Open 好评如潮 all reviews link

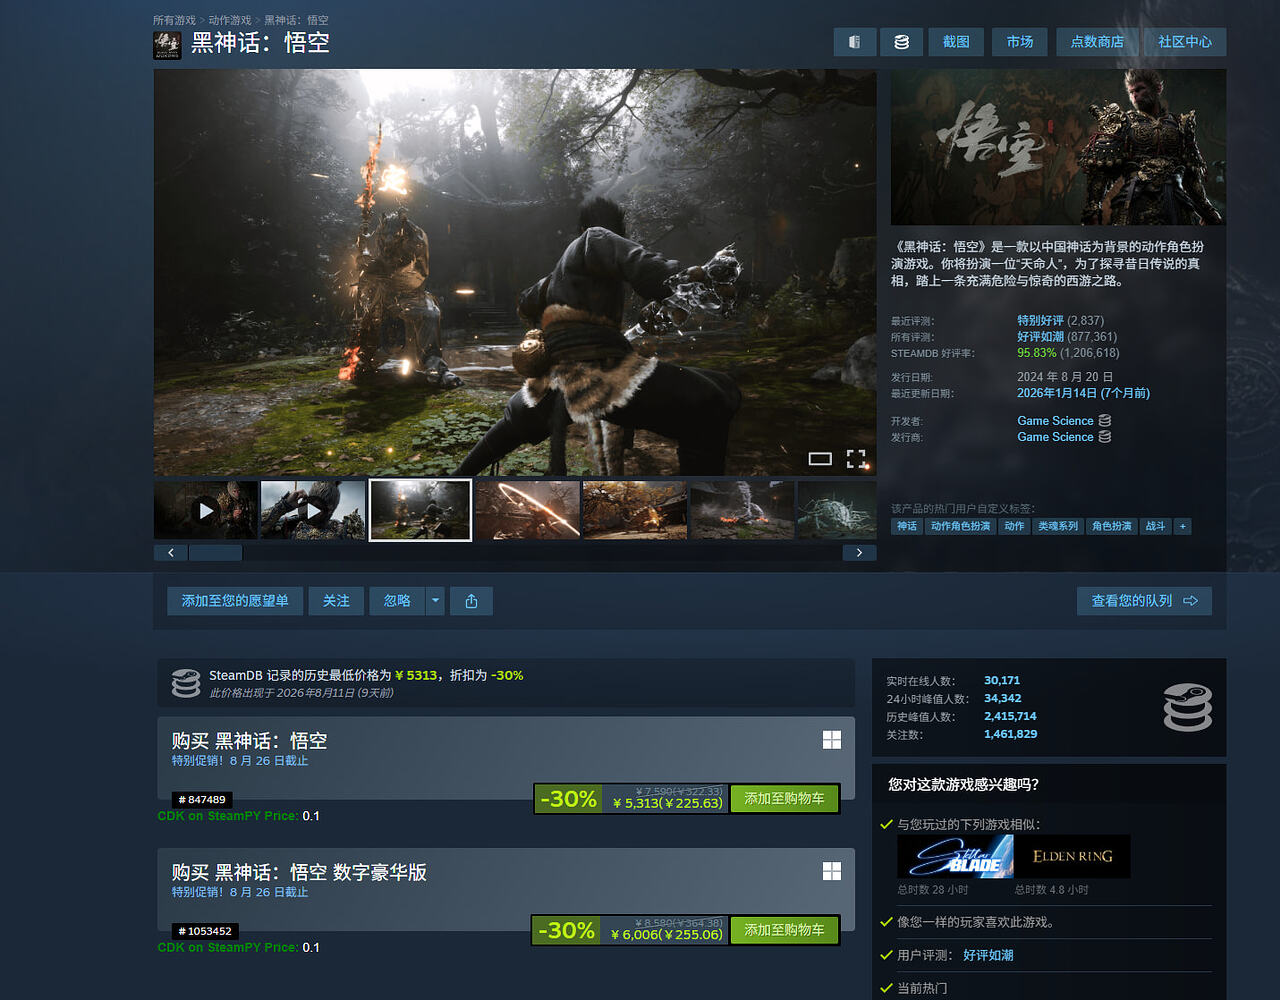(1040, 337)
